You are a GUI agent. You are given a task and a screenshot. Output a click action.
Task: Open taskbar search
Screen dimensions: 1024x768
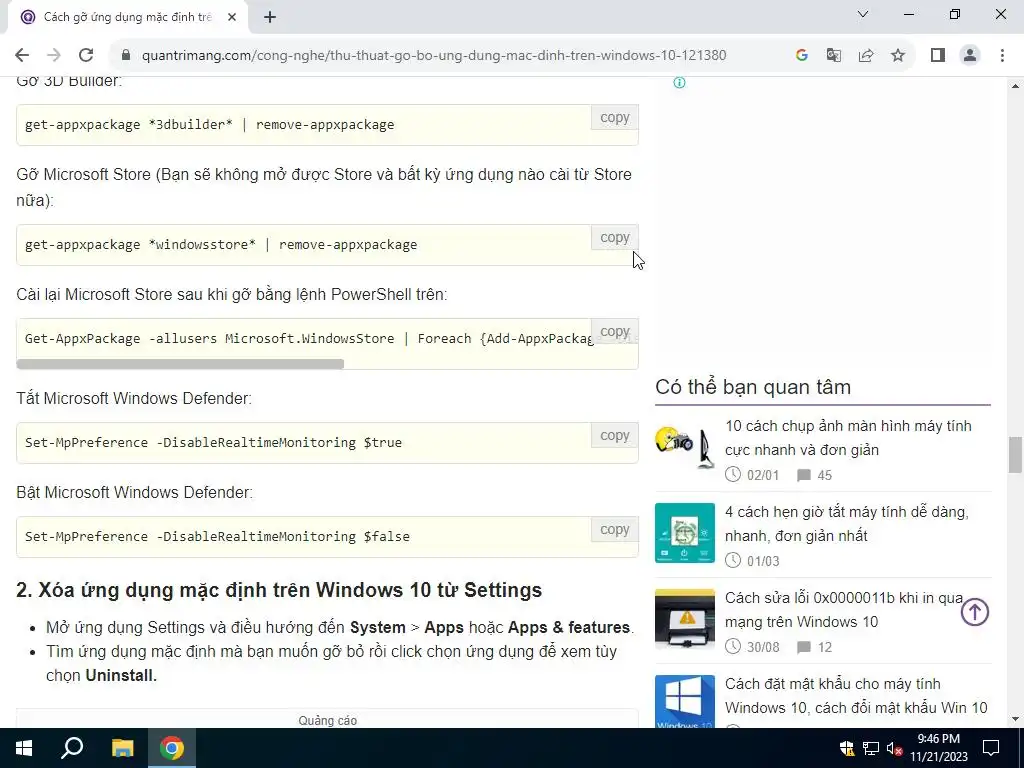(72, 748)
